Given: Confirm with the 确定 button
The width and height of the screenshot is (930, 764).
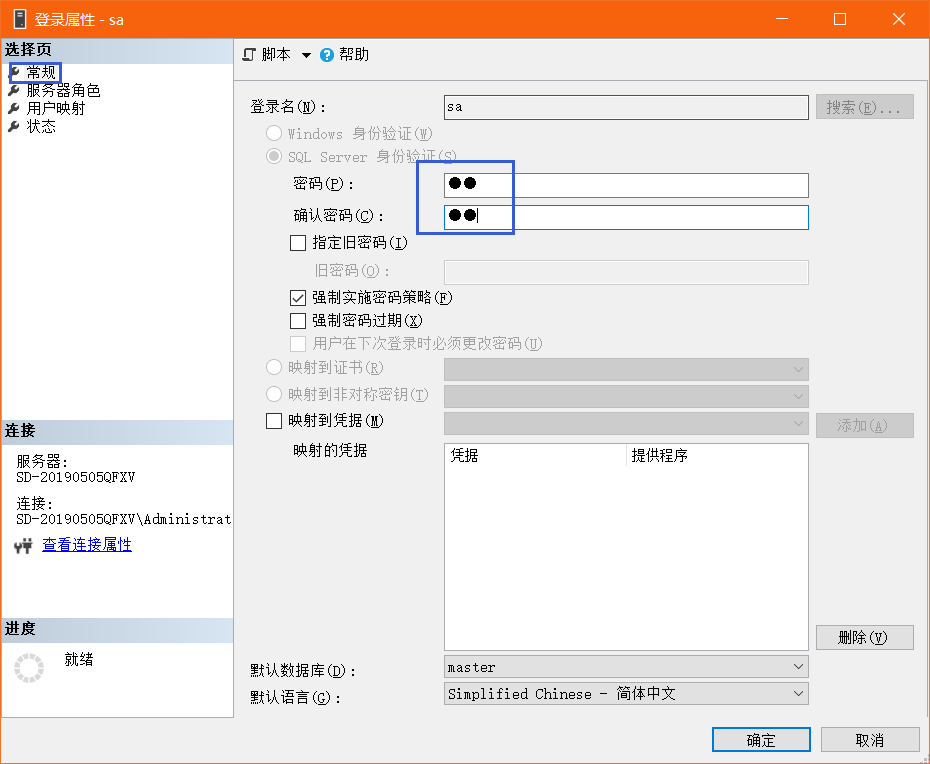Looking at the screenshot, I should 761,740.
